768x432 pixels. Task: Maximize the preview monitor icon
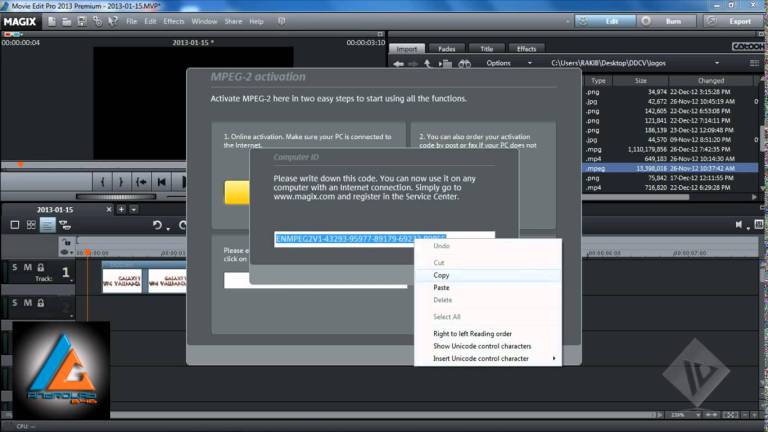pos(380,34)
